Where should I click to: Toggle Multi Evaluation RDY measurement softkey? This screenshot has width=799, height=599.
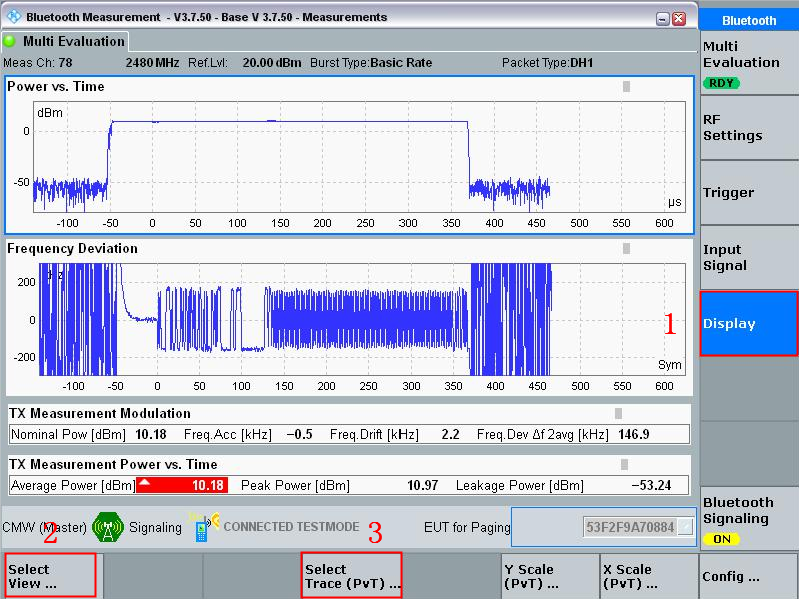coord(749,63)
